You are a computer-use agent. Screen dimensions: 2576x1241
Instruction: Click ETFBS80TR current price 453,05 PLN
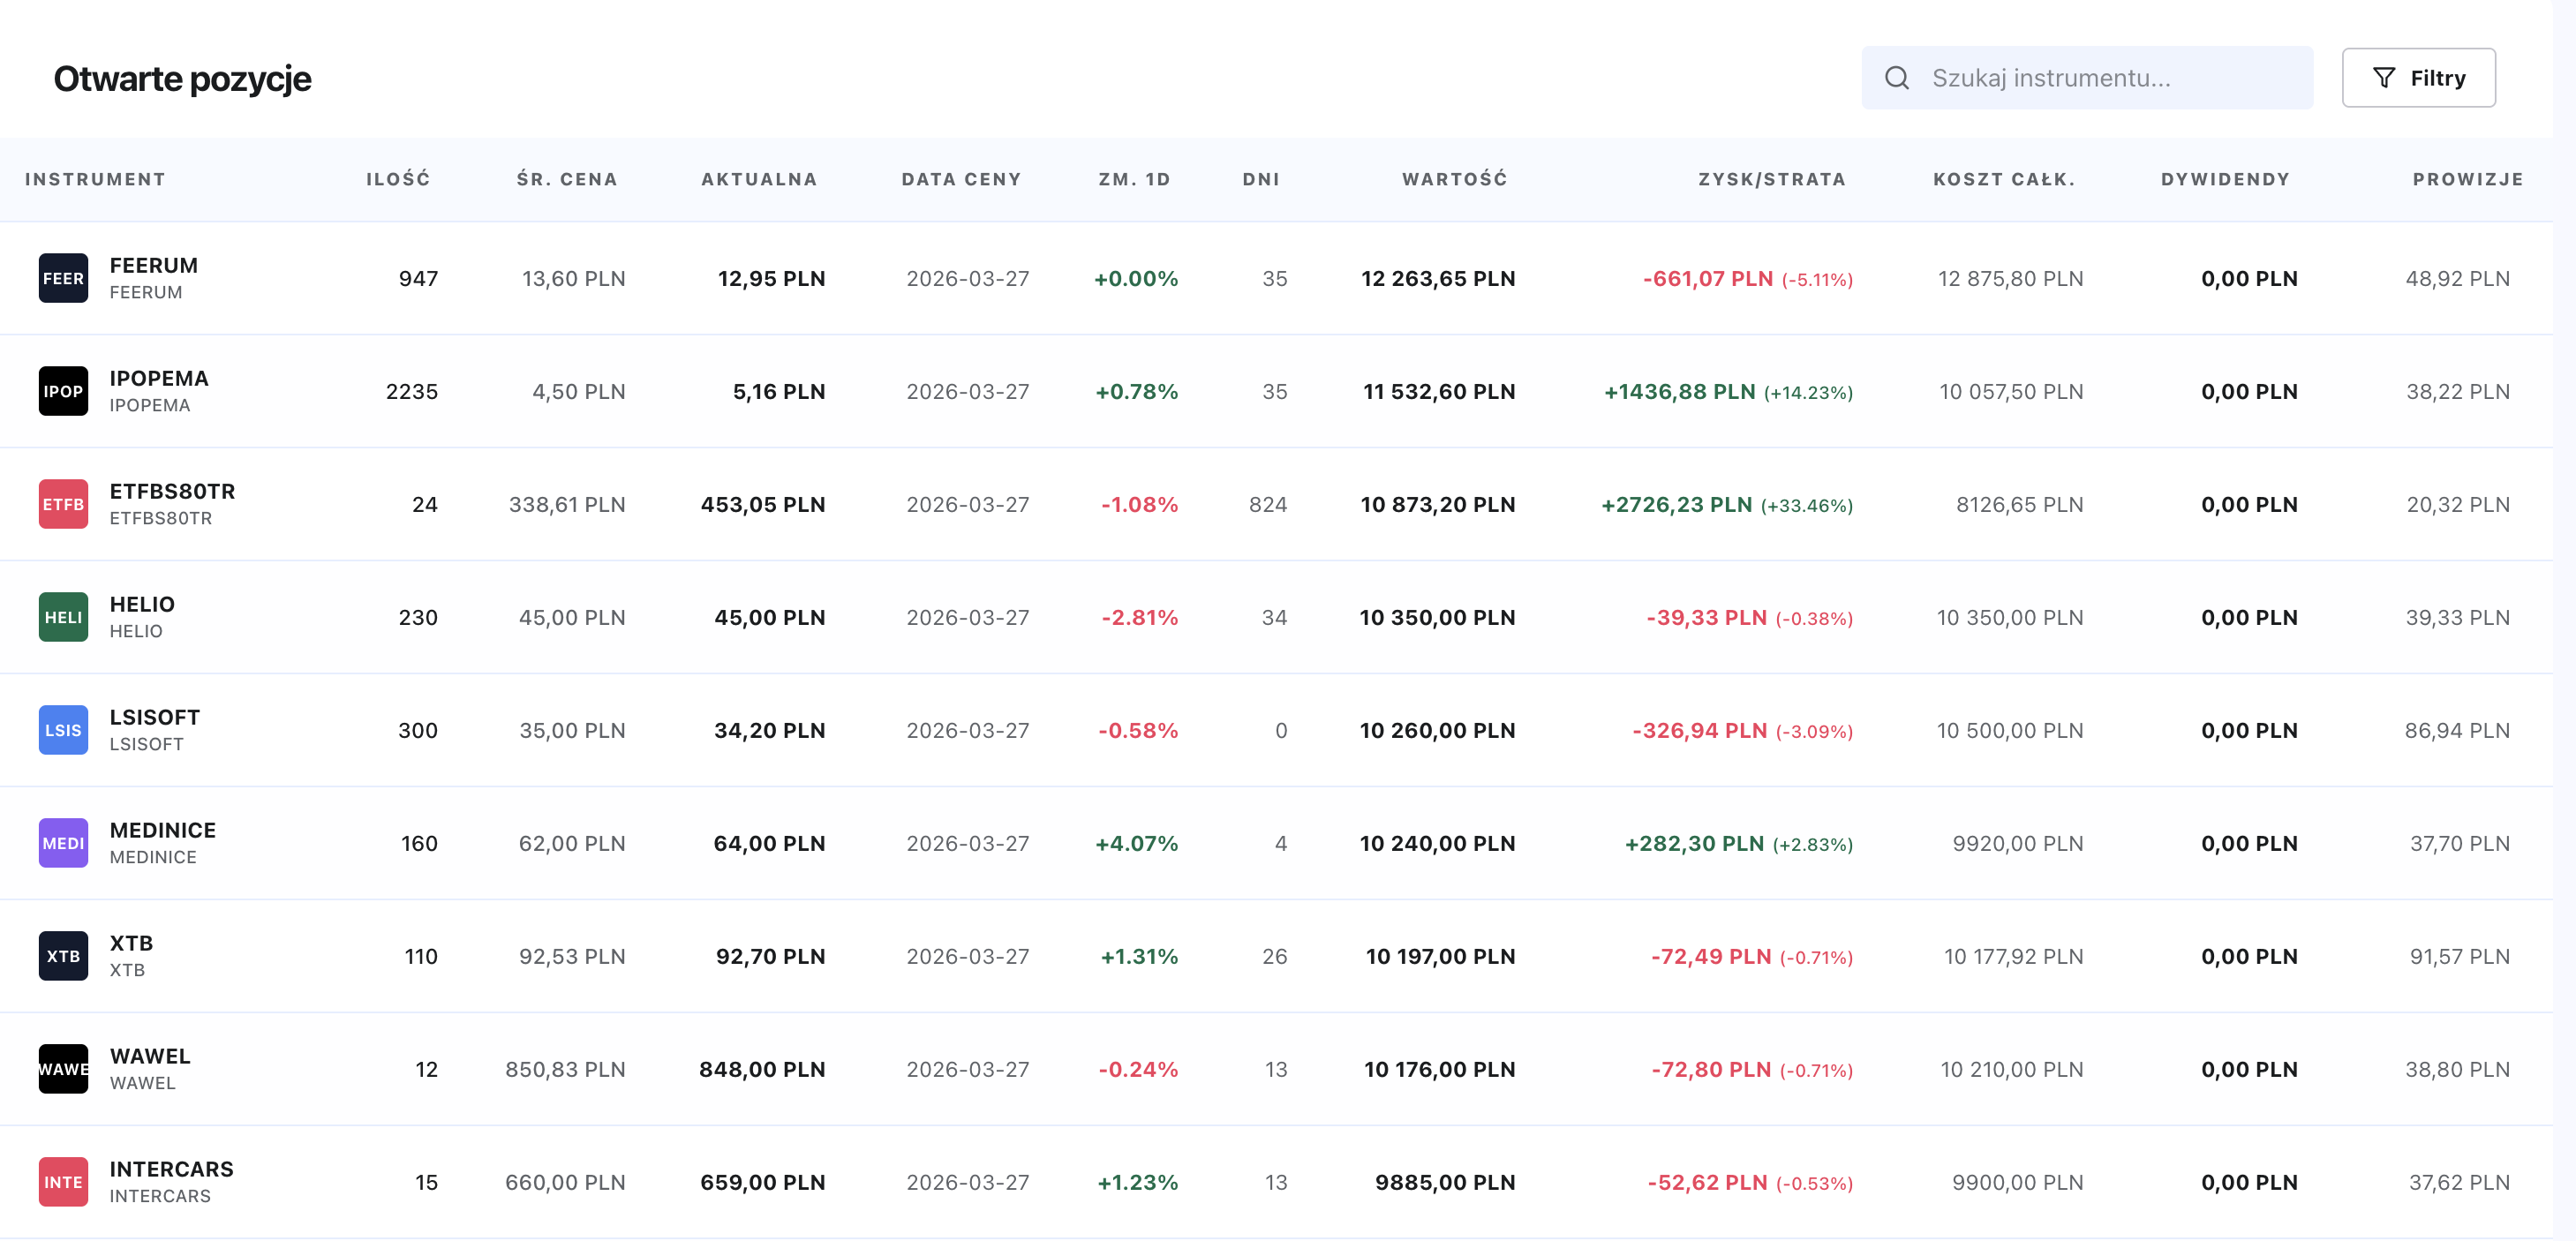tap(763, 505)
